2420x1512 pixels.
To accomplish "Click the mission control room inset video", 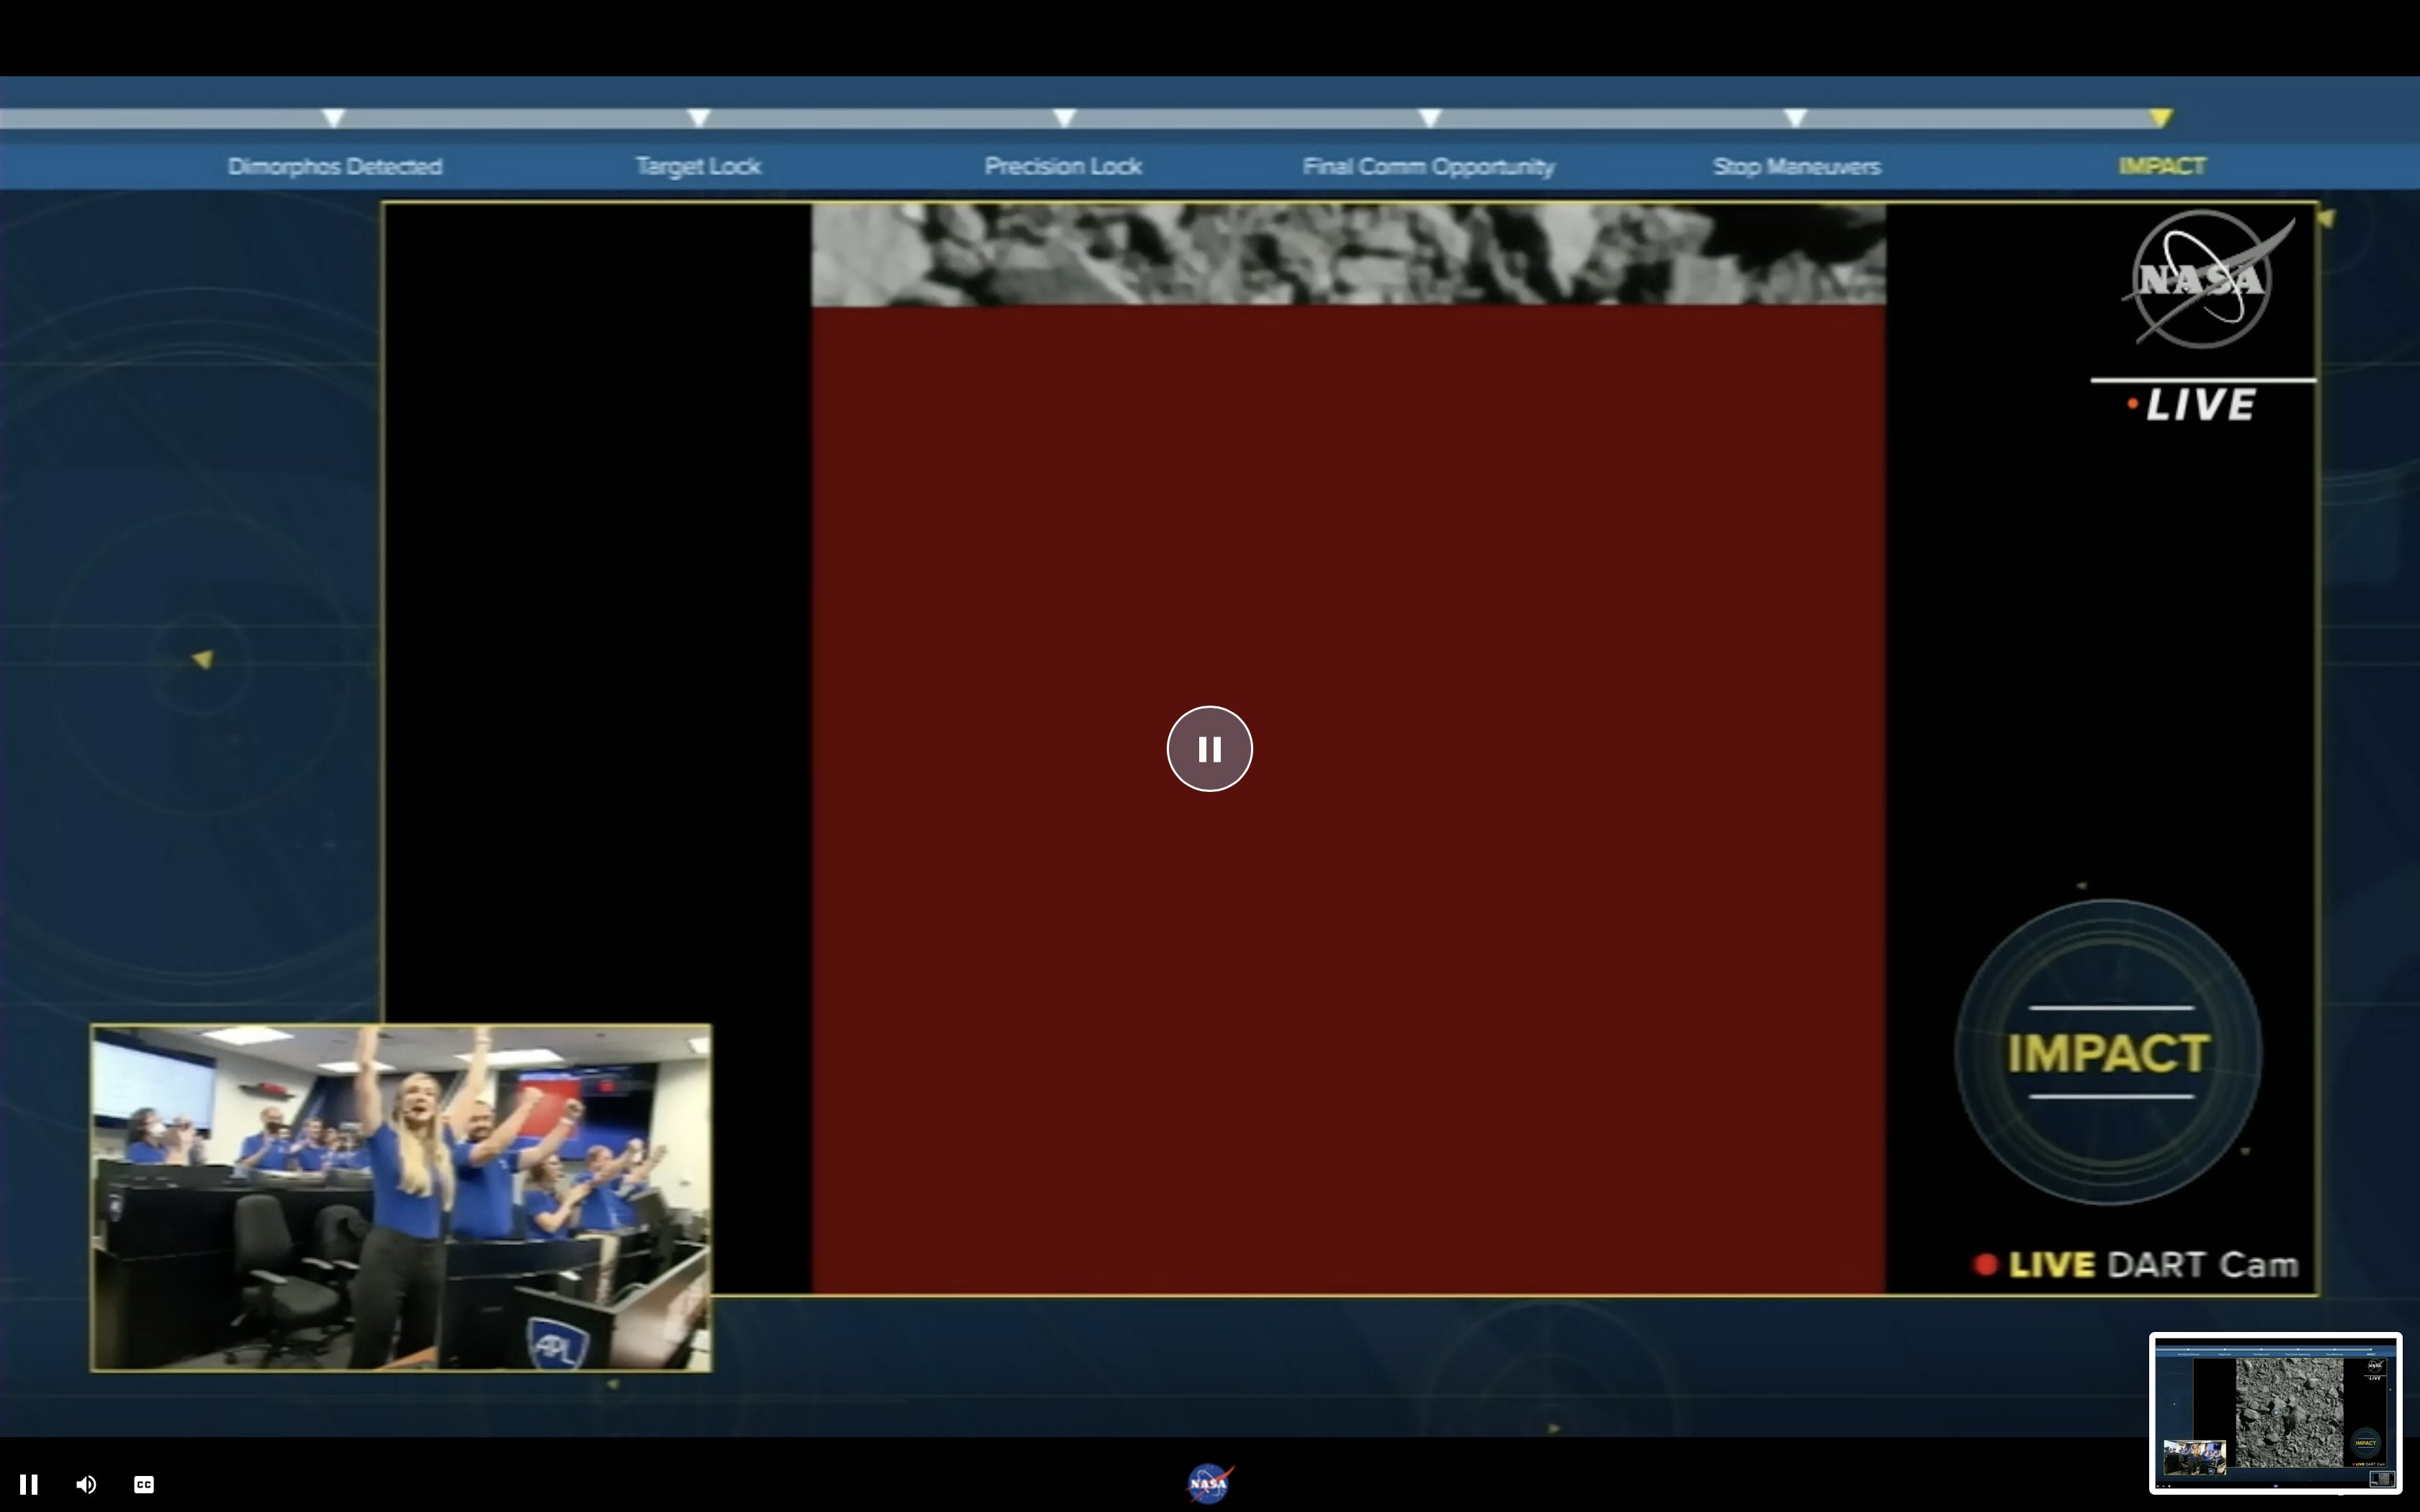I will tap(401, 1197).
